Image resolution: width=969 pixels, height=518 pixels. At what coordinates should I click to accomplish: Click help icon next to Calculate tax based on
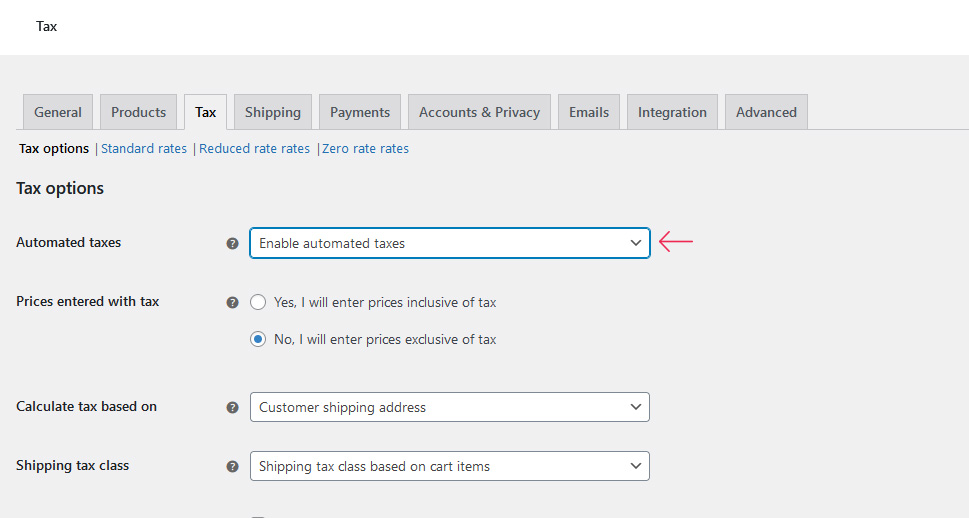click(x=232, y=408)
